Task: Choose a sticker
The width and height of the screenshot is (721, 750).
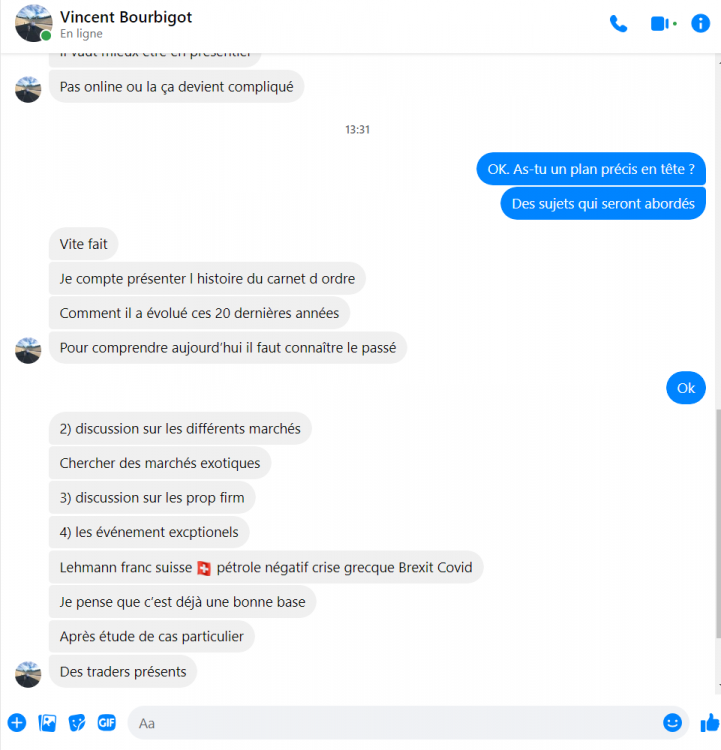Action: point(77,723)
